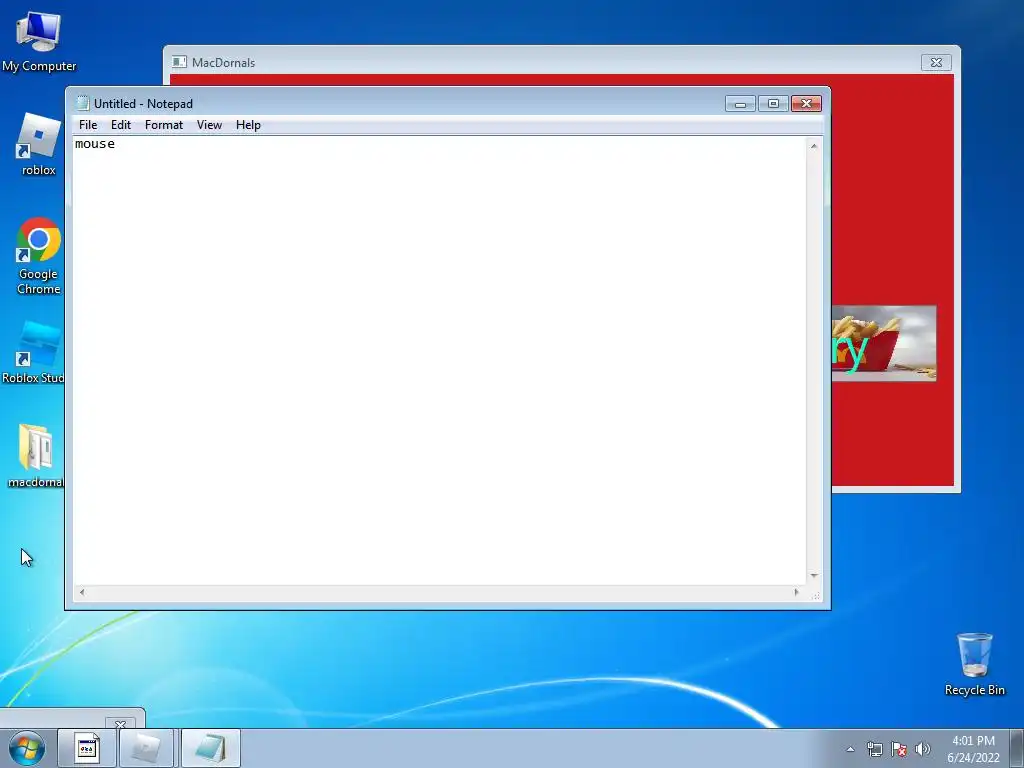Screen dimensions: 1024x768
Task: Maximize the Notepad window
Action: pyautogui.click(x=773, y=104)
